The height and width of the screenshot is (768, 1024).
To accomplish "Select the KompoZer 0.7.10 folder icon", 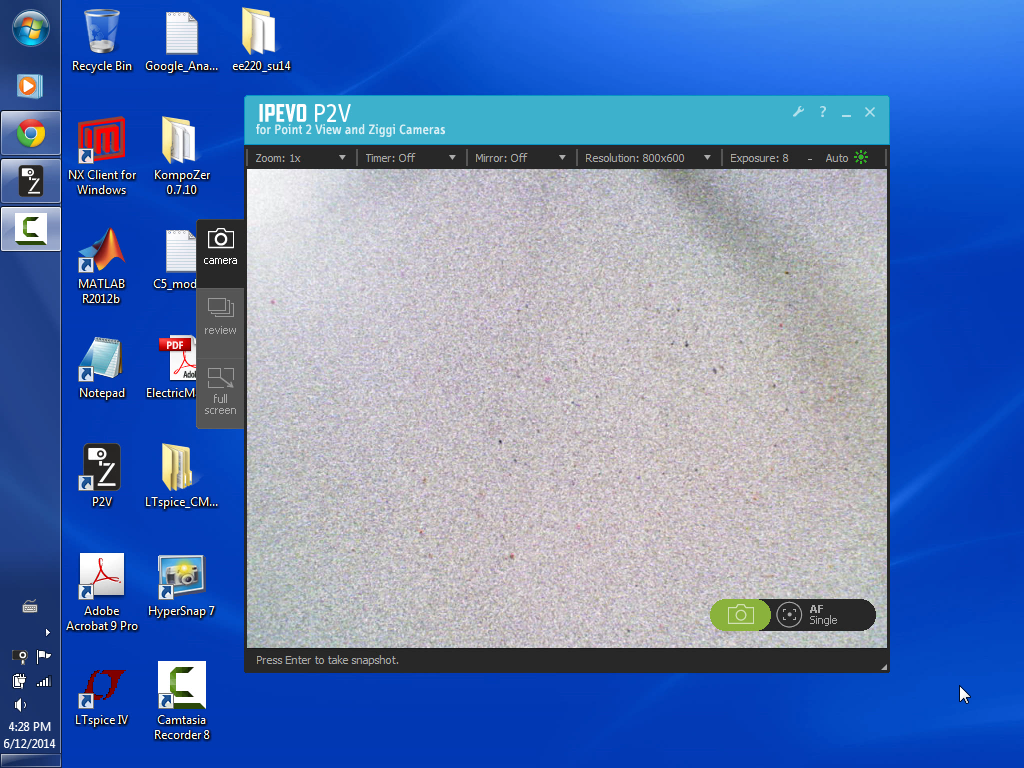I will (182, 157).
